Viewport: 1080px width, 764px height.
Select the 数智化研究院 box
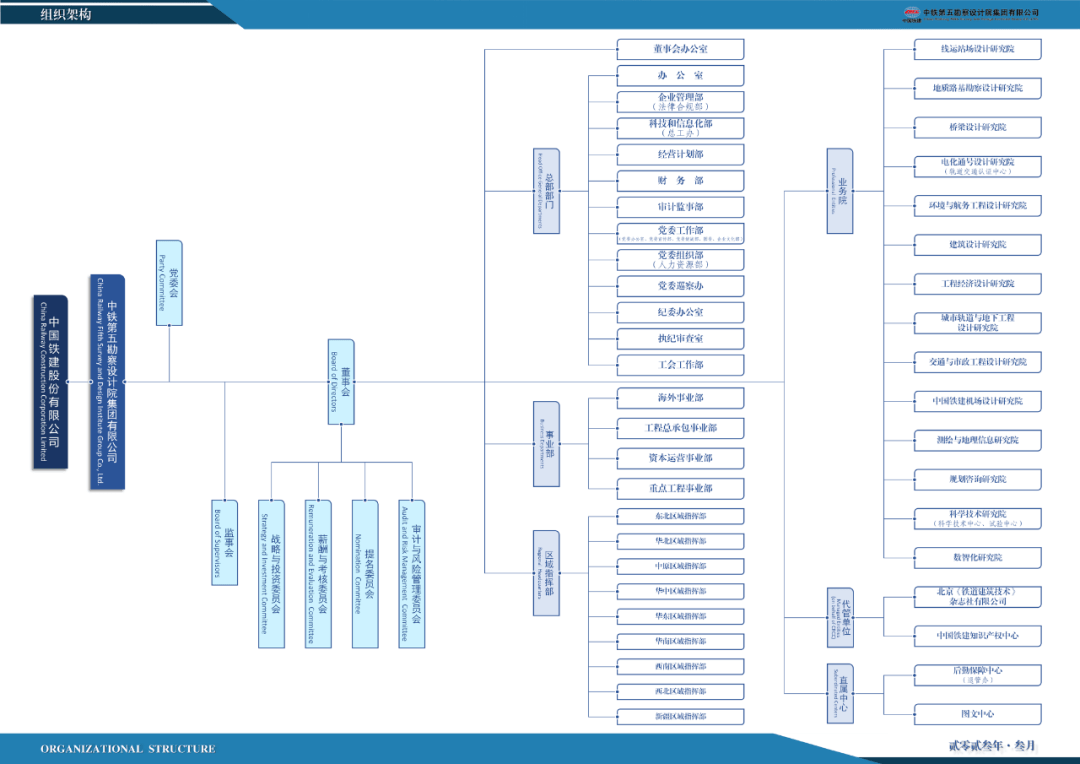(977, 557)
